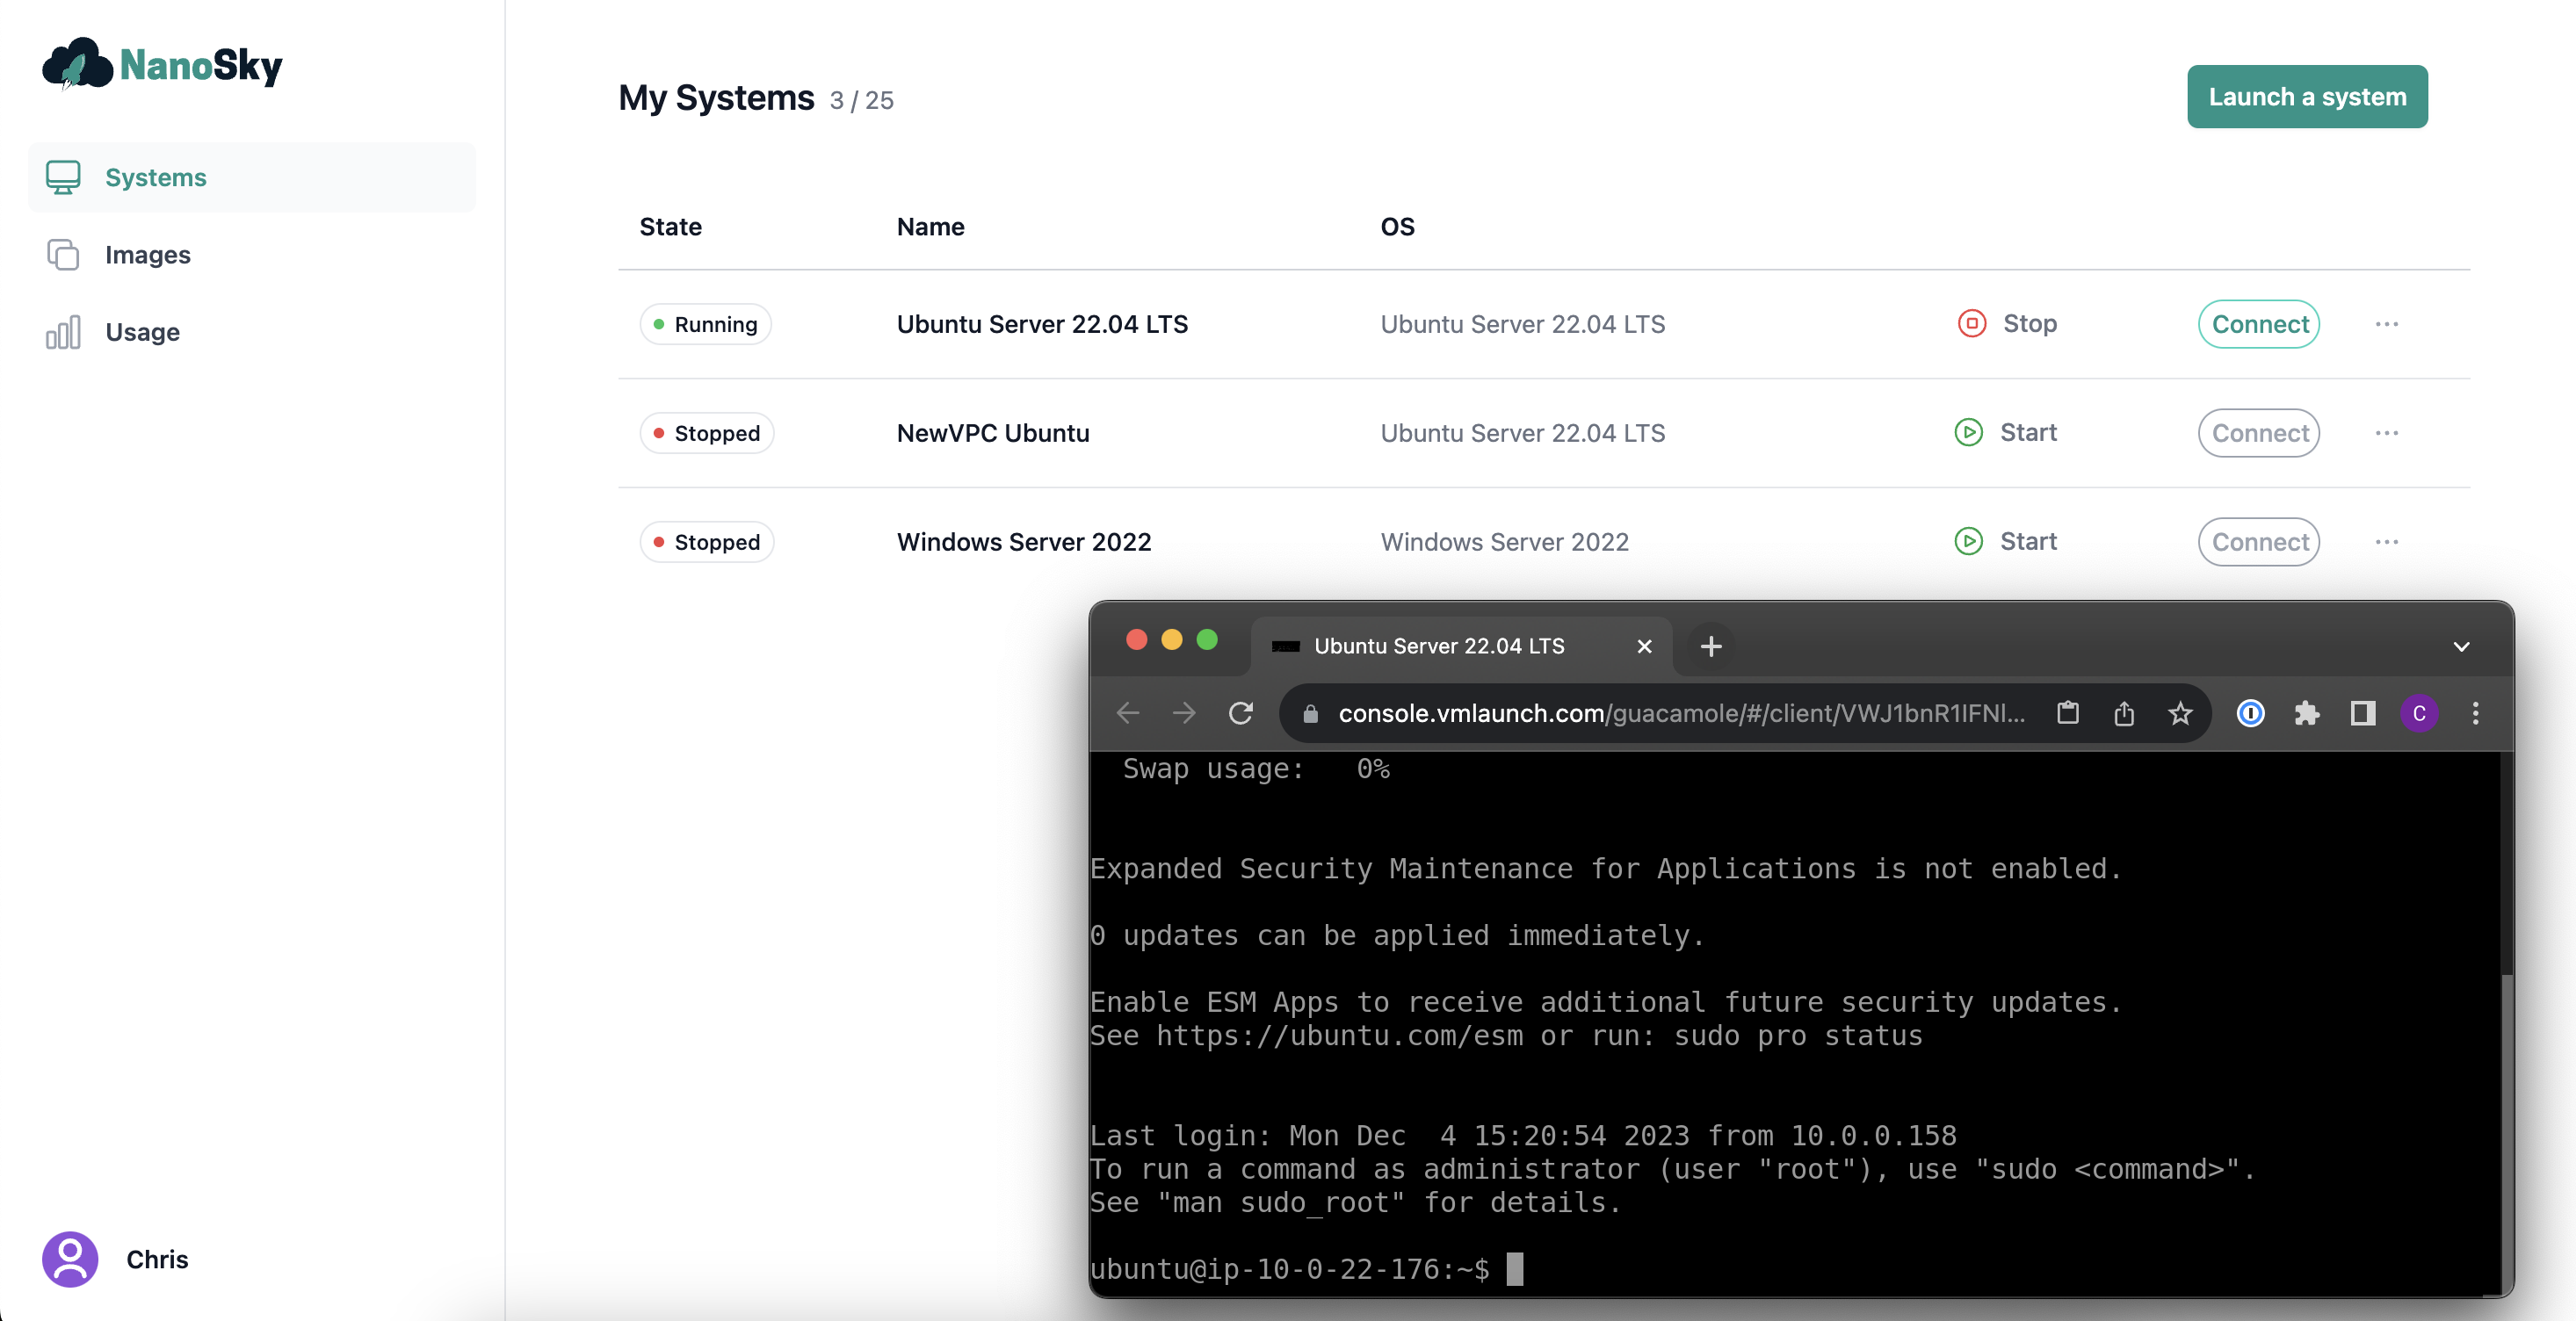The width and height of the screenshot is (2576, 1321).
Task: Reload the console page
Action: [x=1241, y=713]
